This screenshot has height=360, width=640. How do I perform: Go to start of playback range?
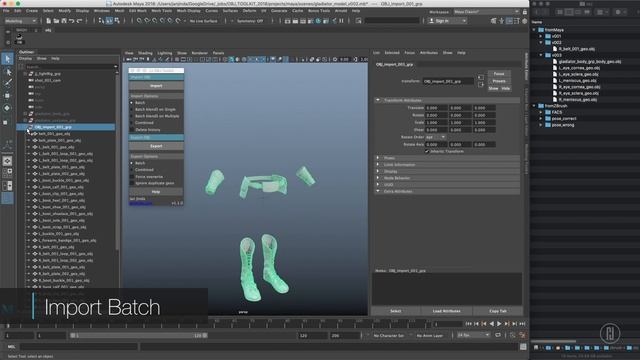click(x=468, y=324)
